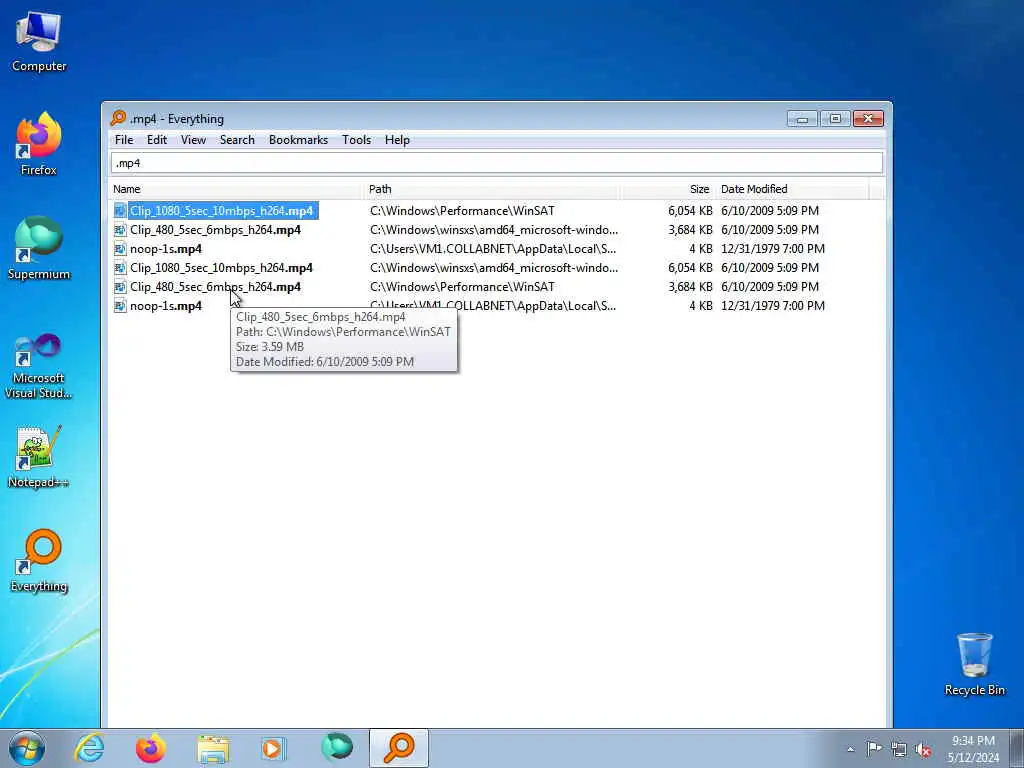
Task: Open the Edit menu
Action: coord(157,140)
